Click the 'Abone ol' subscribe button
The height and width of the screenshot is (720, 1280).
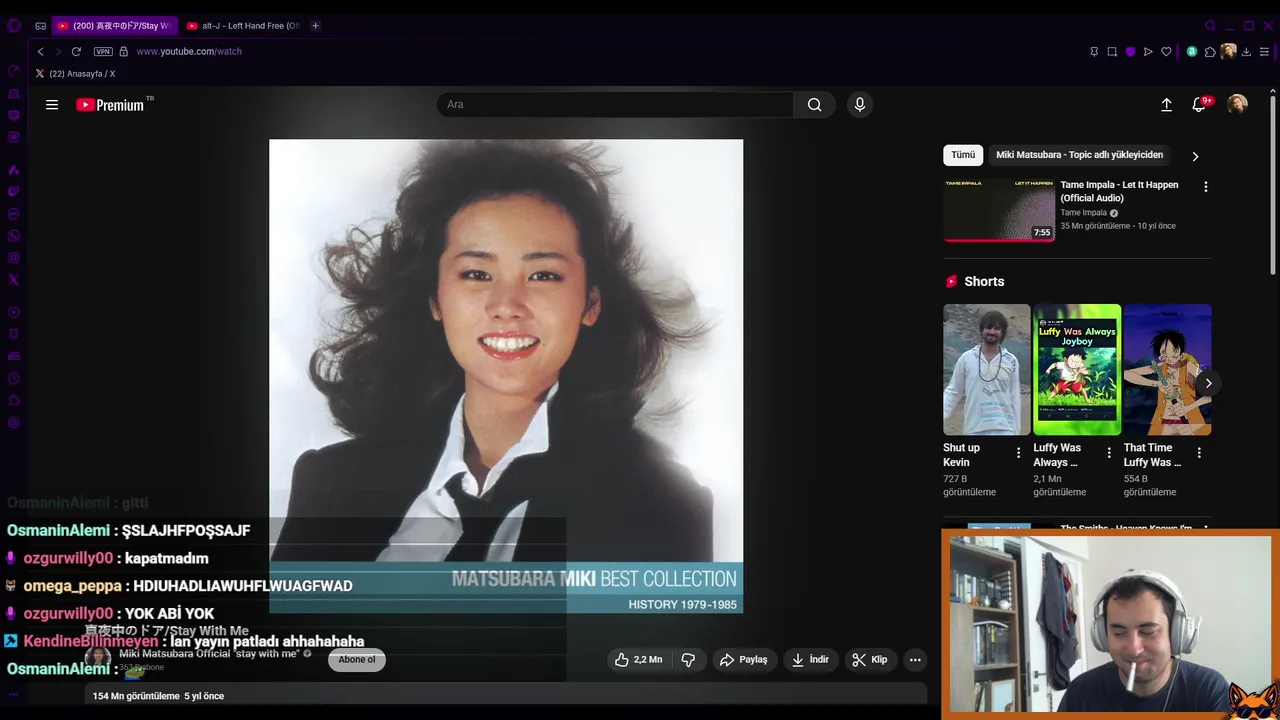pos(357,660)
